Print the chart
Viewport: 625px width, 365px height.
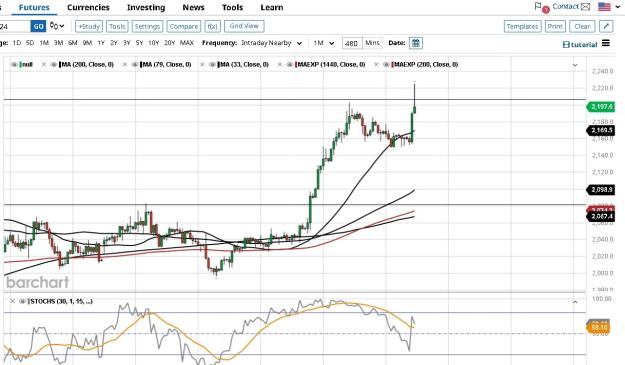(555, 26)
